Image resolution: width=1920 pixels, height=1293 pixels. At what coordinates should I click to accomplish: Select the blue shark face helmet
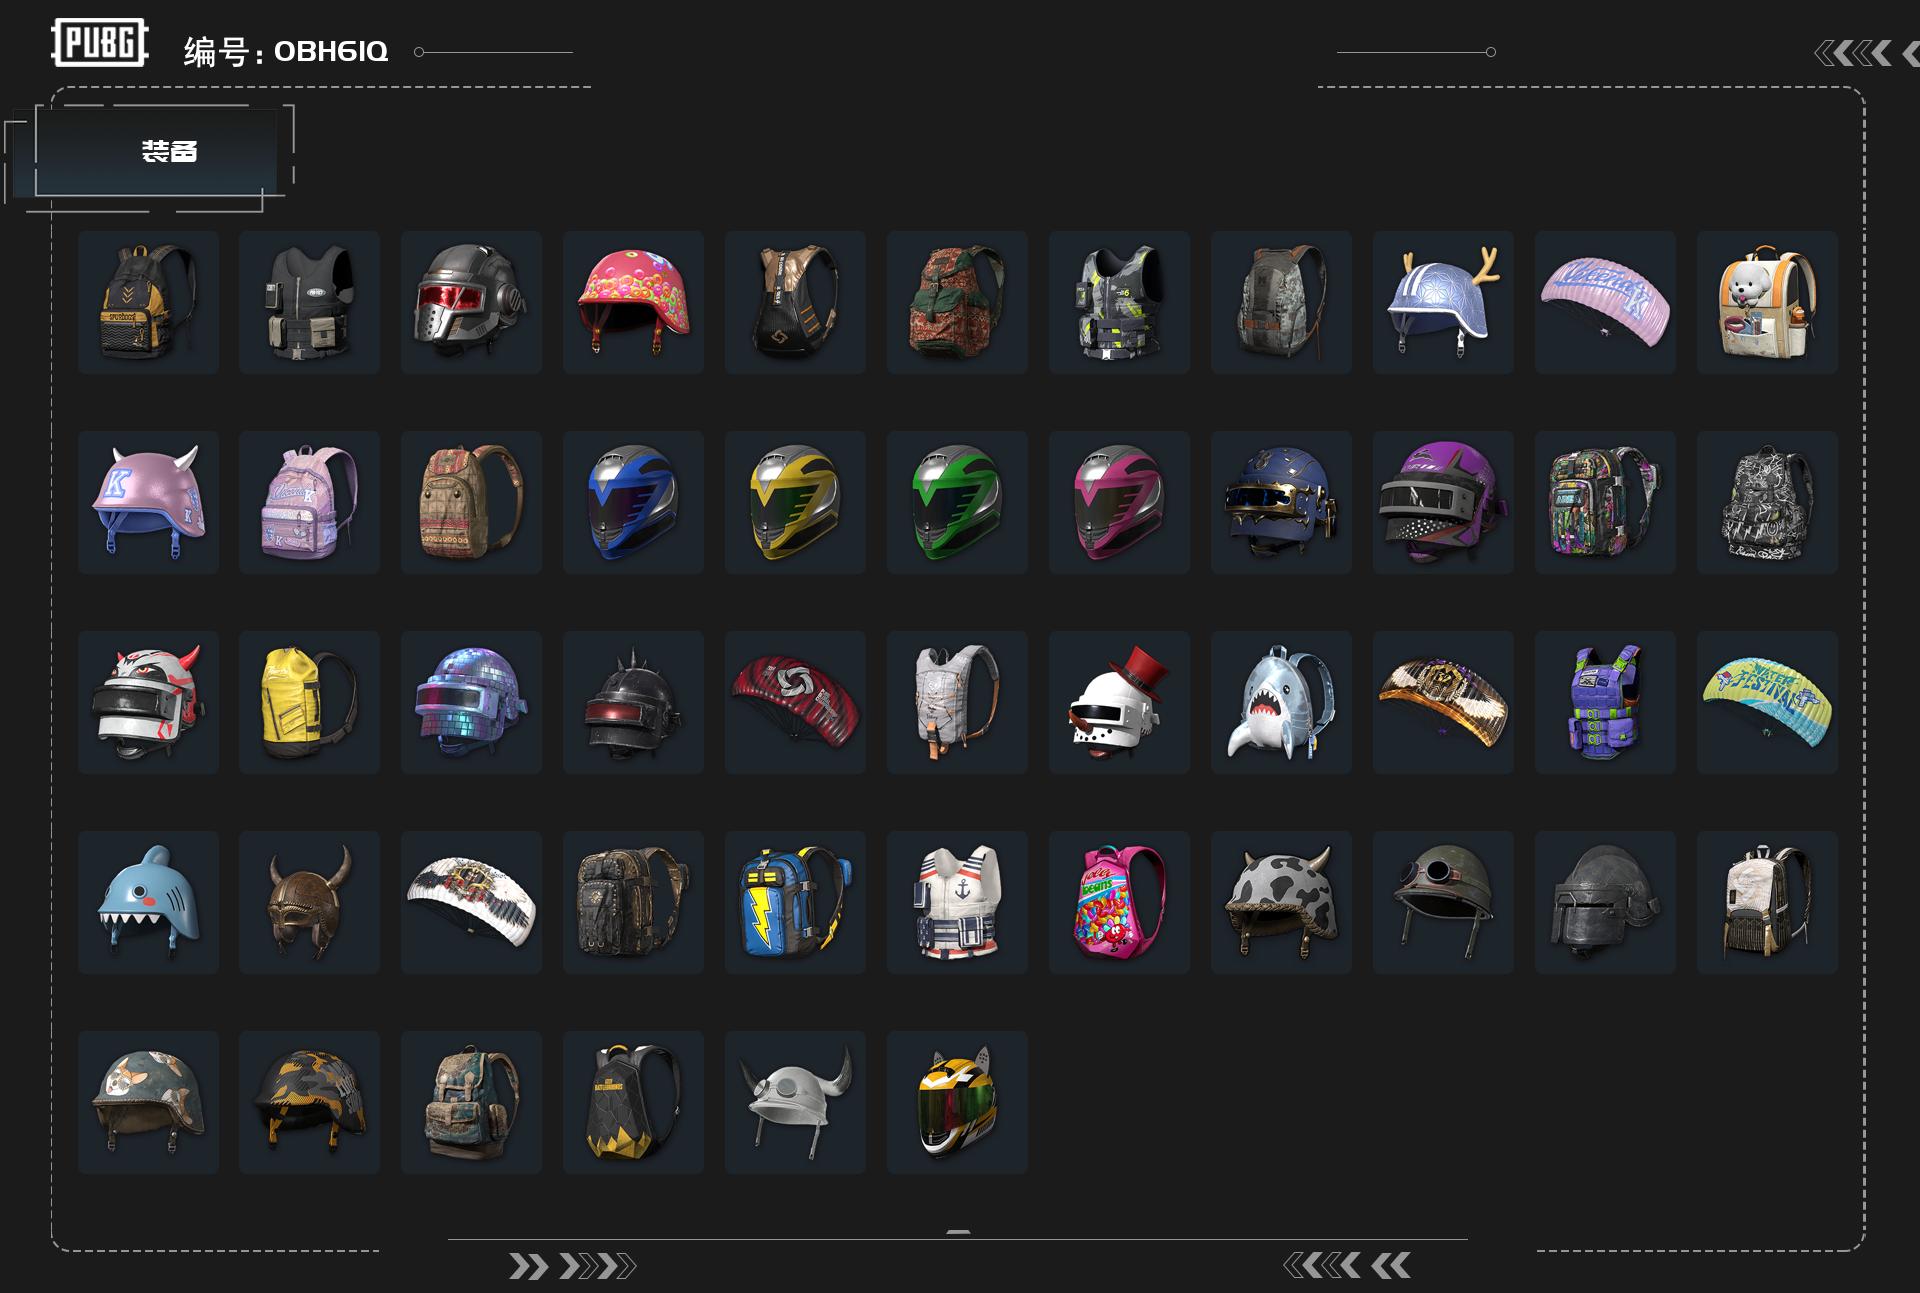coord(148,902)
